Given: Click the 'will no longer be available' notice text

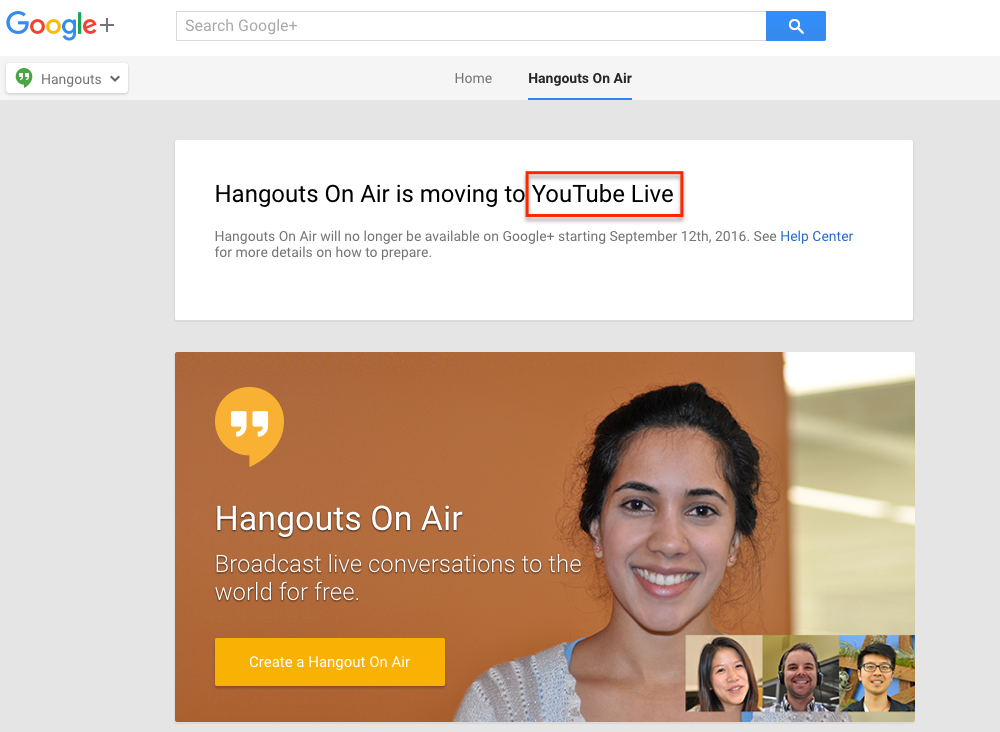Looking at the screenshot, I should click(x=533, y=244).
